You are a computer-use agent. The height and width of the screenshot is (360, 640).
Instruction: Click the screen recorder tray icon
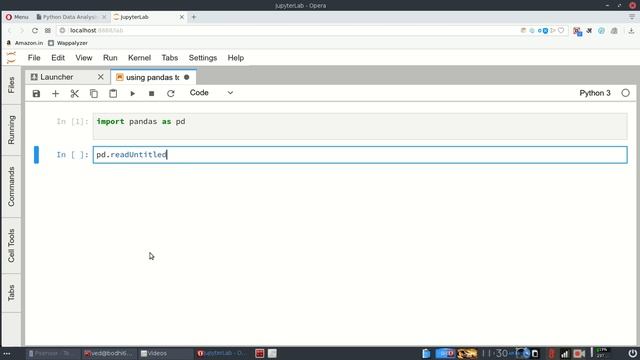579,353
